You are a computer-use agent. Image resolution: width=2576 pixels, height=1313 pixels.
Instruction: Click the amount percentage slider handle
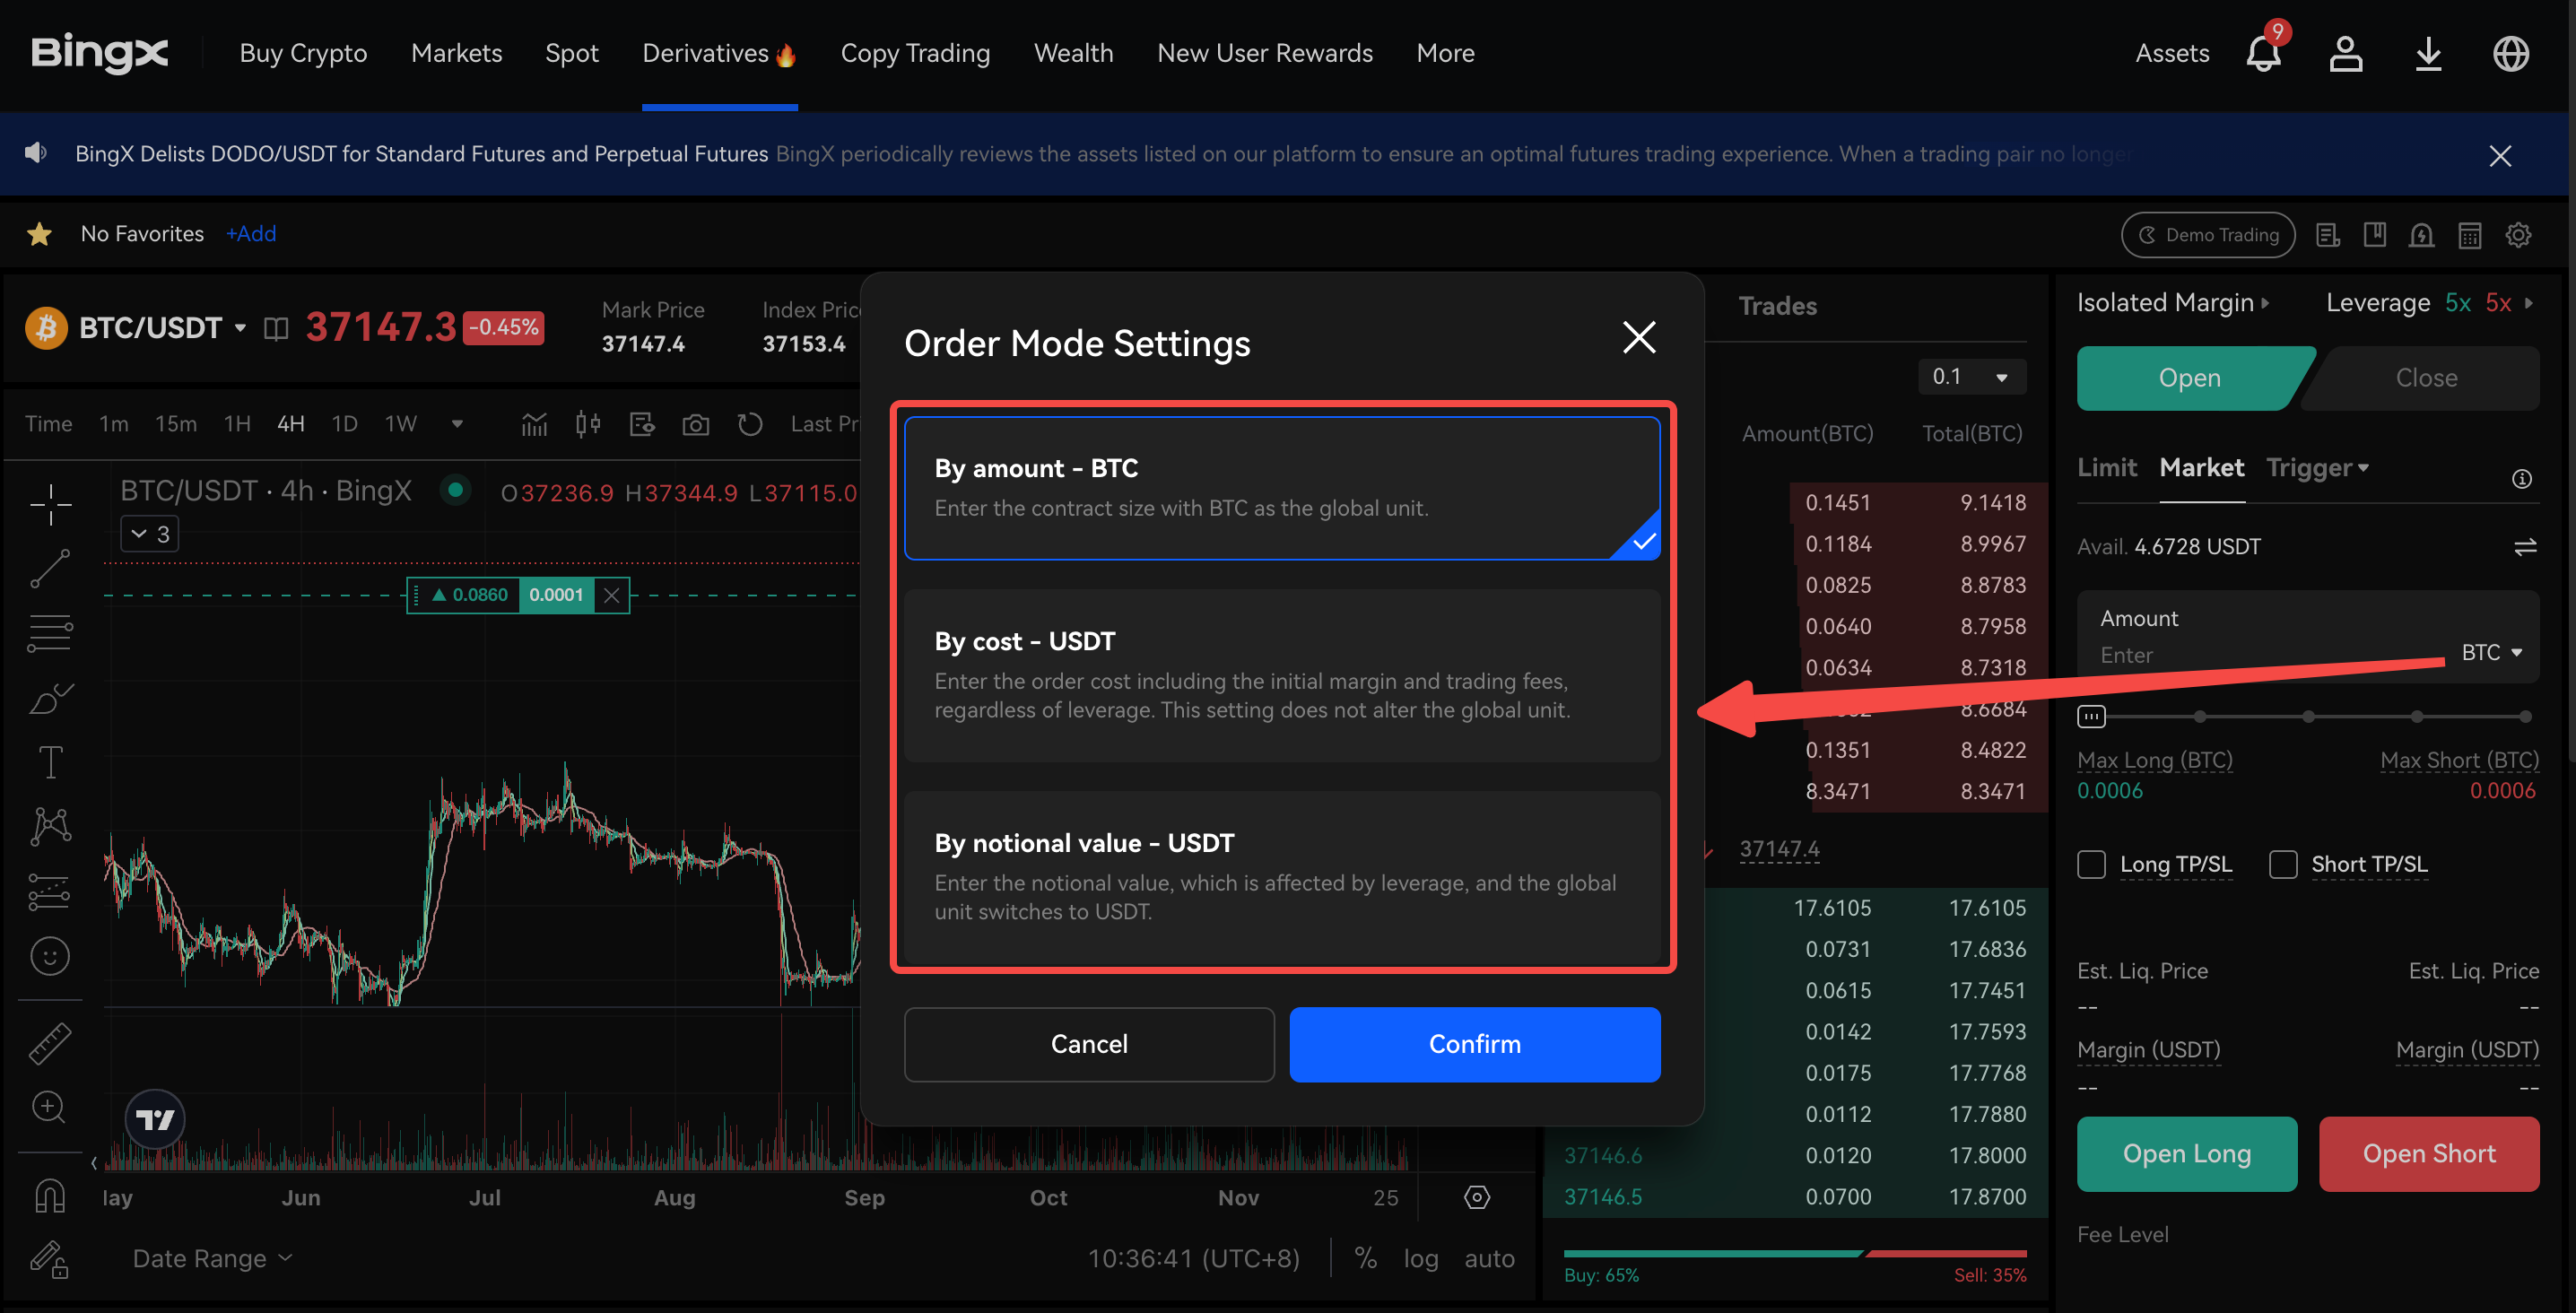[x=2091, y=716]
